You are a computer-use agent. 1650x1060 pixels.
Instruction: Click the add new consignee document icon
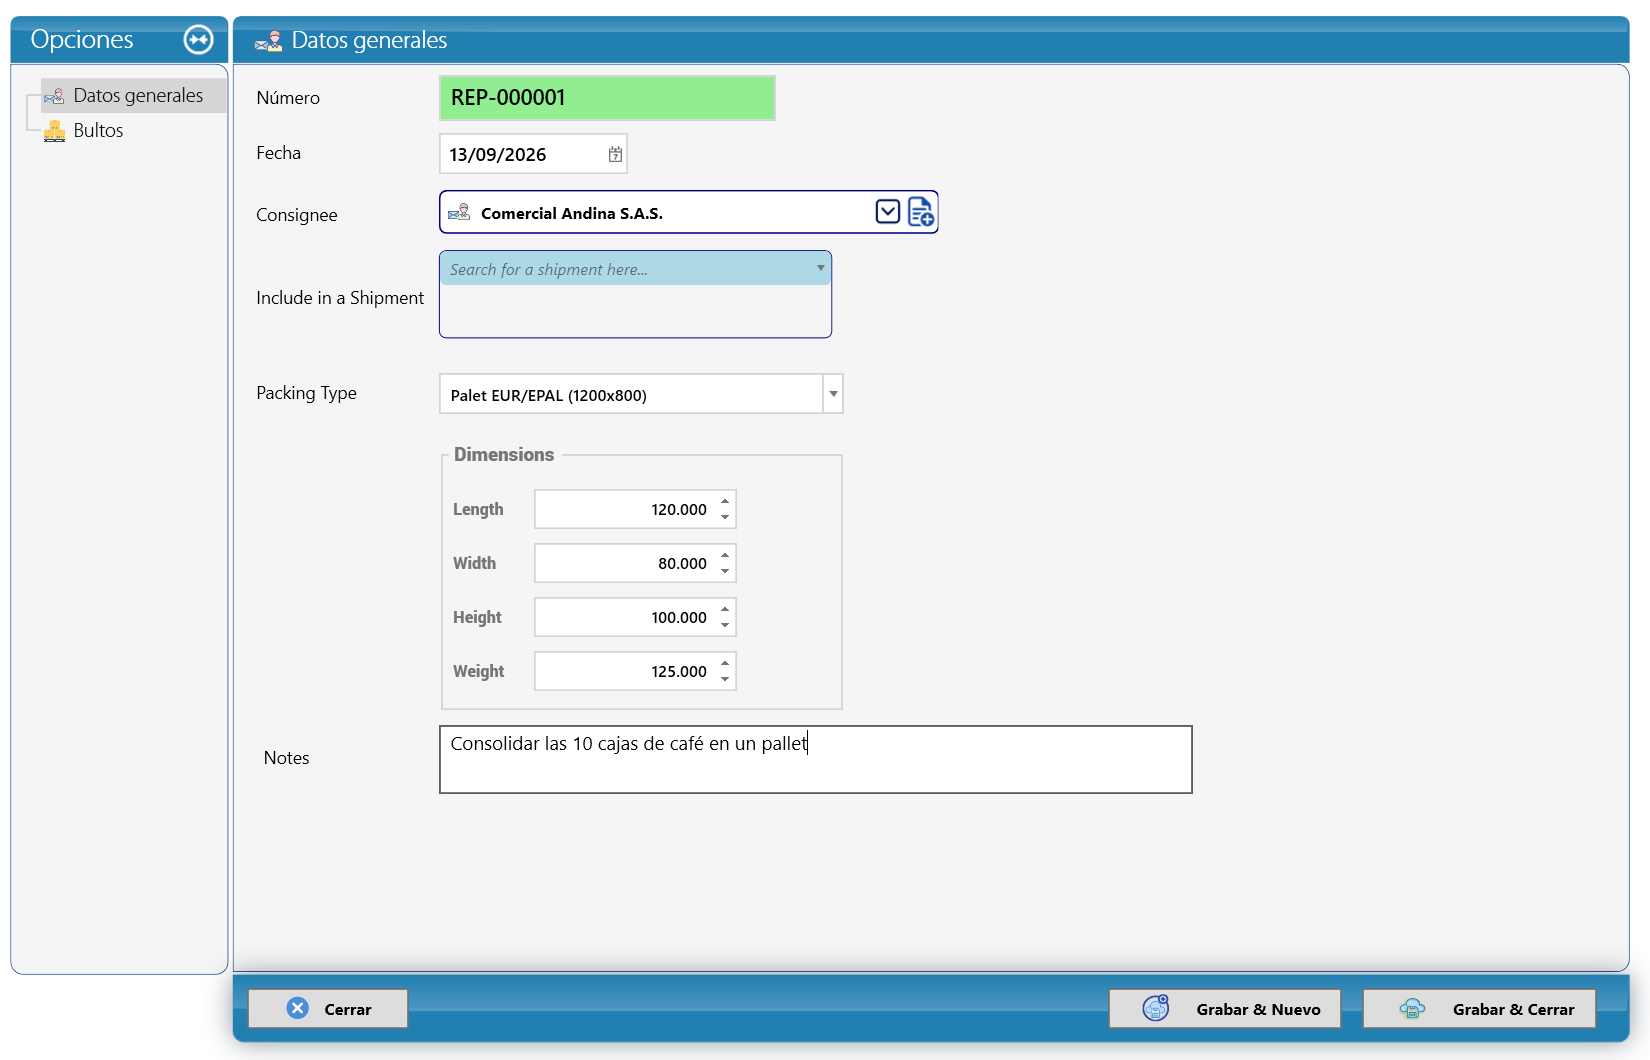[921, 212]
